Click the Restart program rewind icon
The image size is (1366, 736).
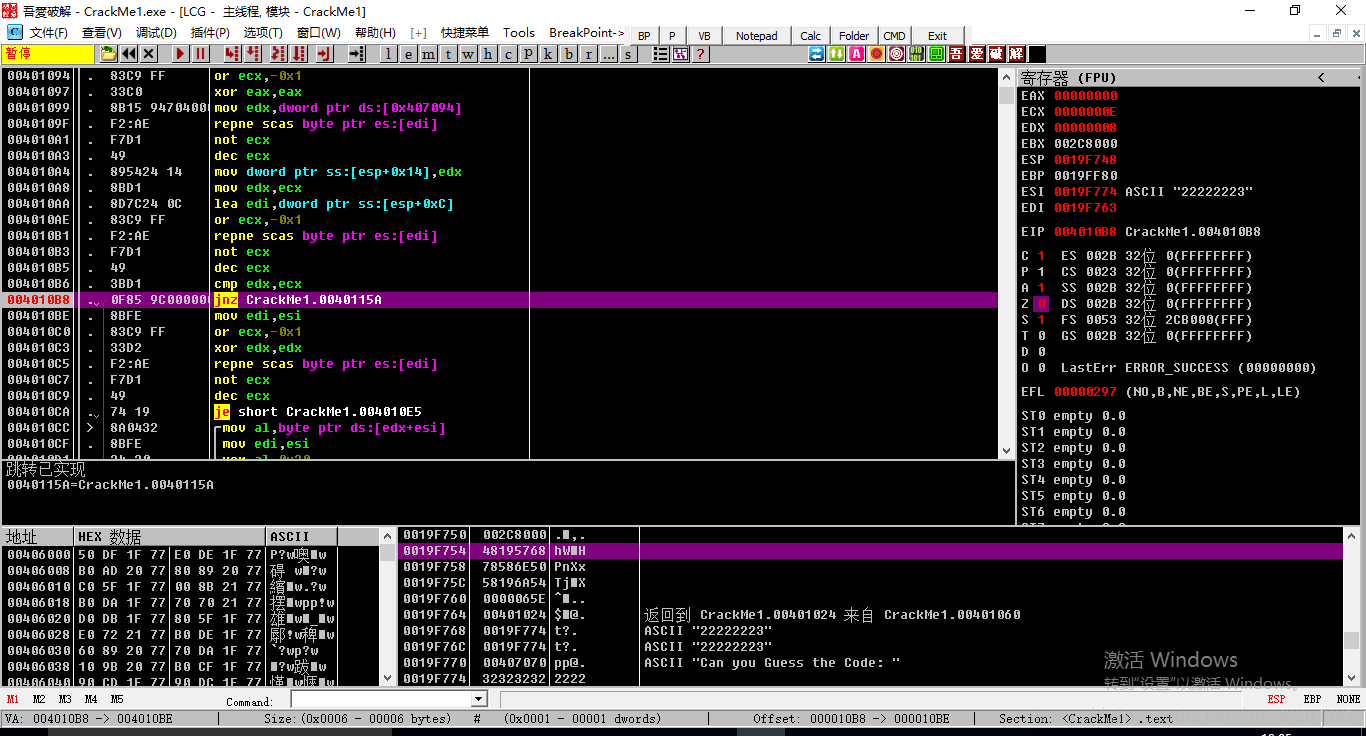(x=129, y=54)
